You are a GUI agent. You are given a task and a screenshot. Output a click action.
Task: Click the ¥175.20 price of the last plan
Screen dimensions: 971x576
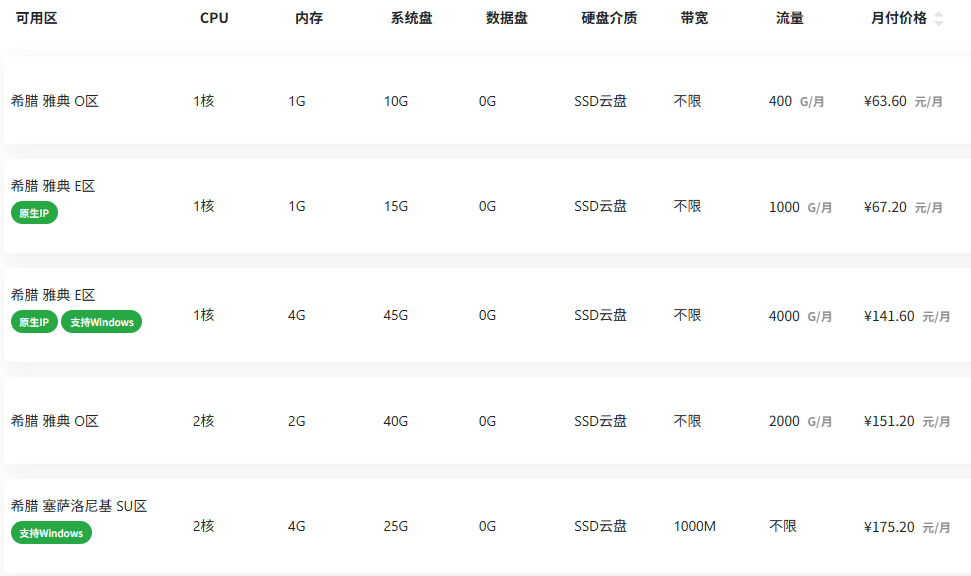[889, 527]
